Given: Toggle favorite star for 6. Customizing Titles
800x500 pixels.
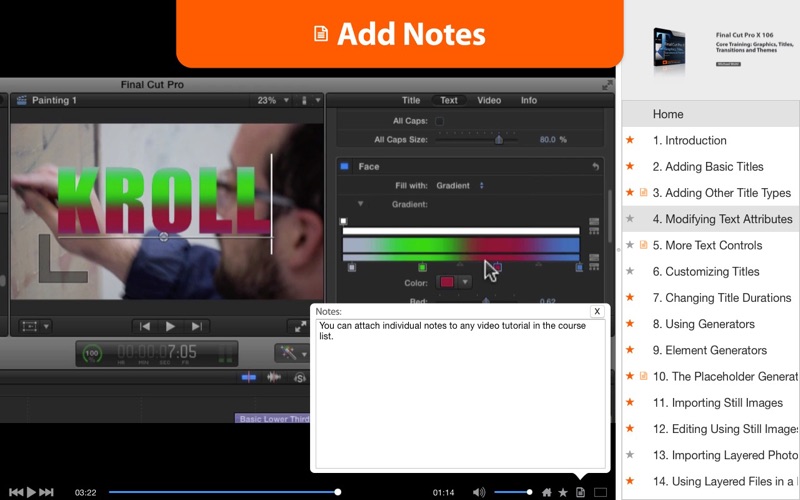Looking at the screenshot, I should [x=630, y=271].
